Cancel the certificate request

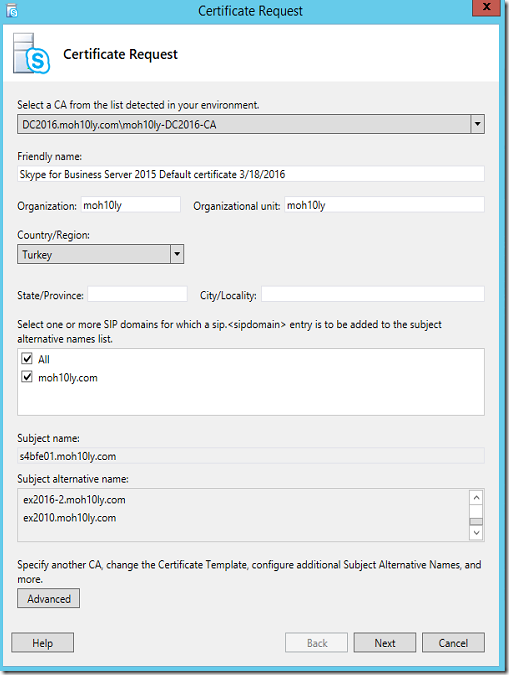[x=453, y=643]
